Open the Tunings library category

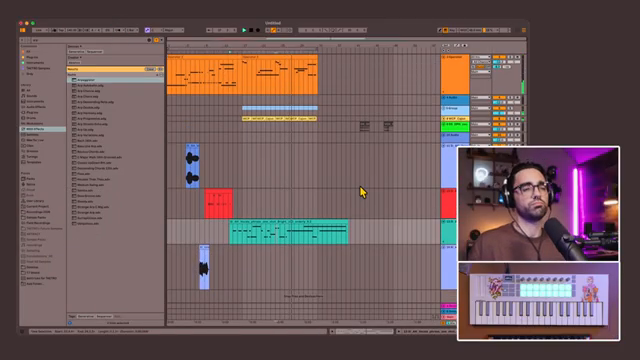click(32, 156)
